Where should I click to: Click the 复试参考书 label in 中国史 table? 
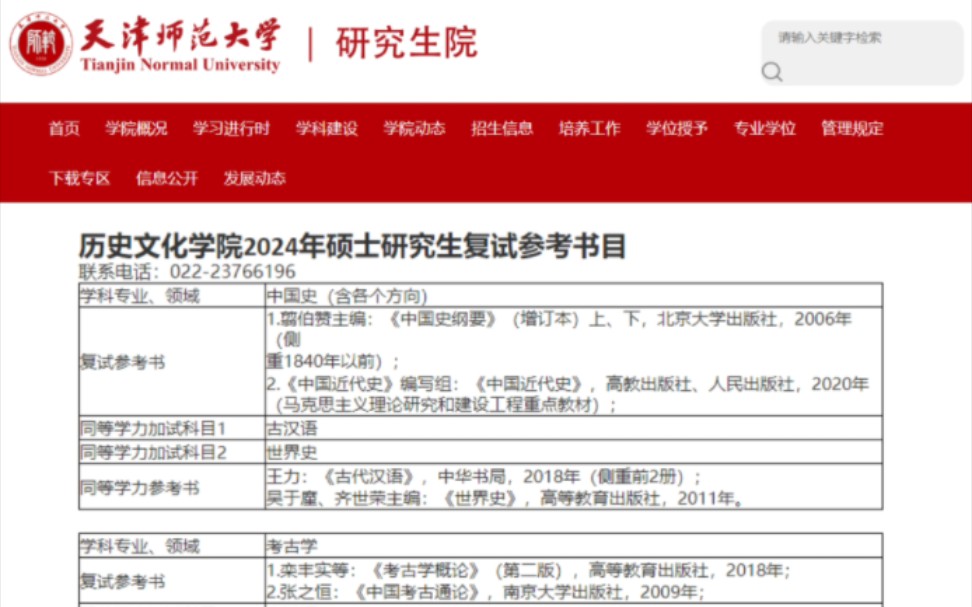(123, 362)
